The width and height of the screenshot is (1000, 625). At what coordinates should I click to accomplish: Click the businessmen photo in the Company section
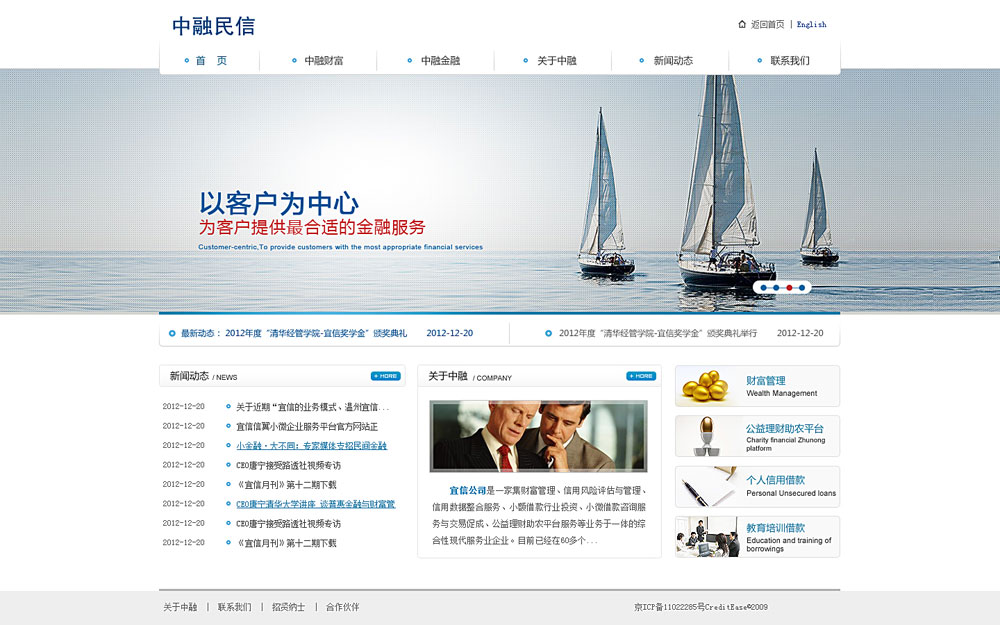click(x=538, y=436)
